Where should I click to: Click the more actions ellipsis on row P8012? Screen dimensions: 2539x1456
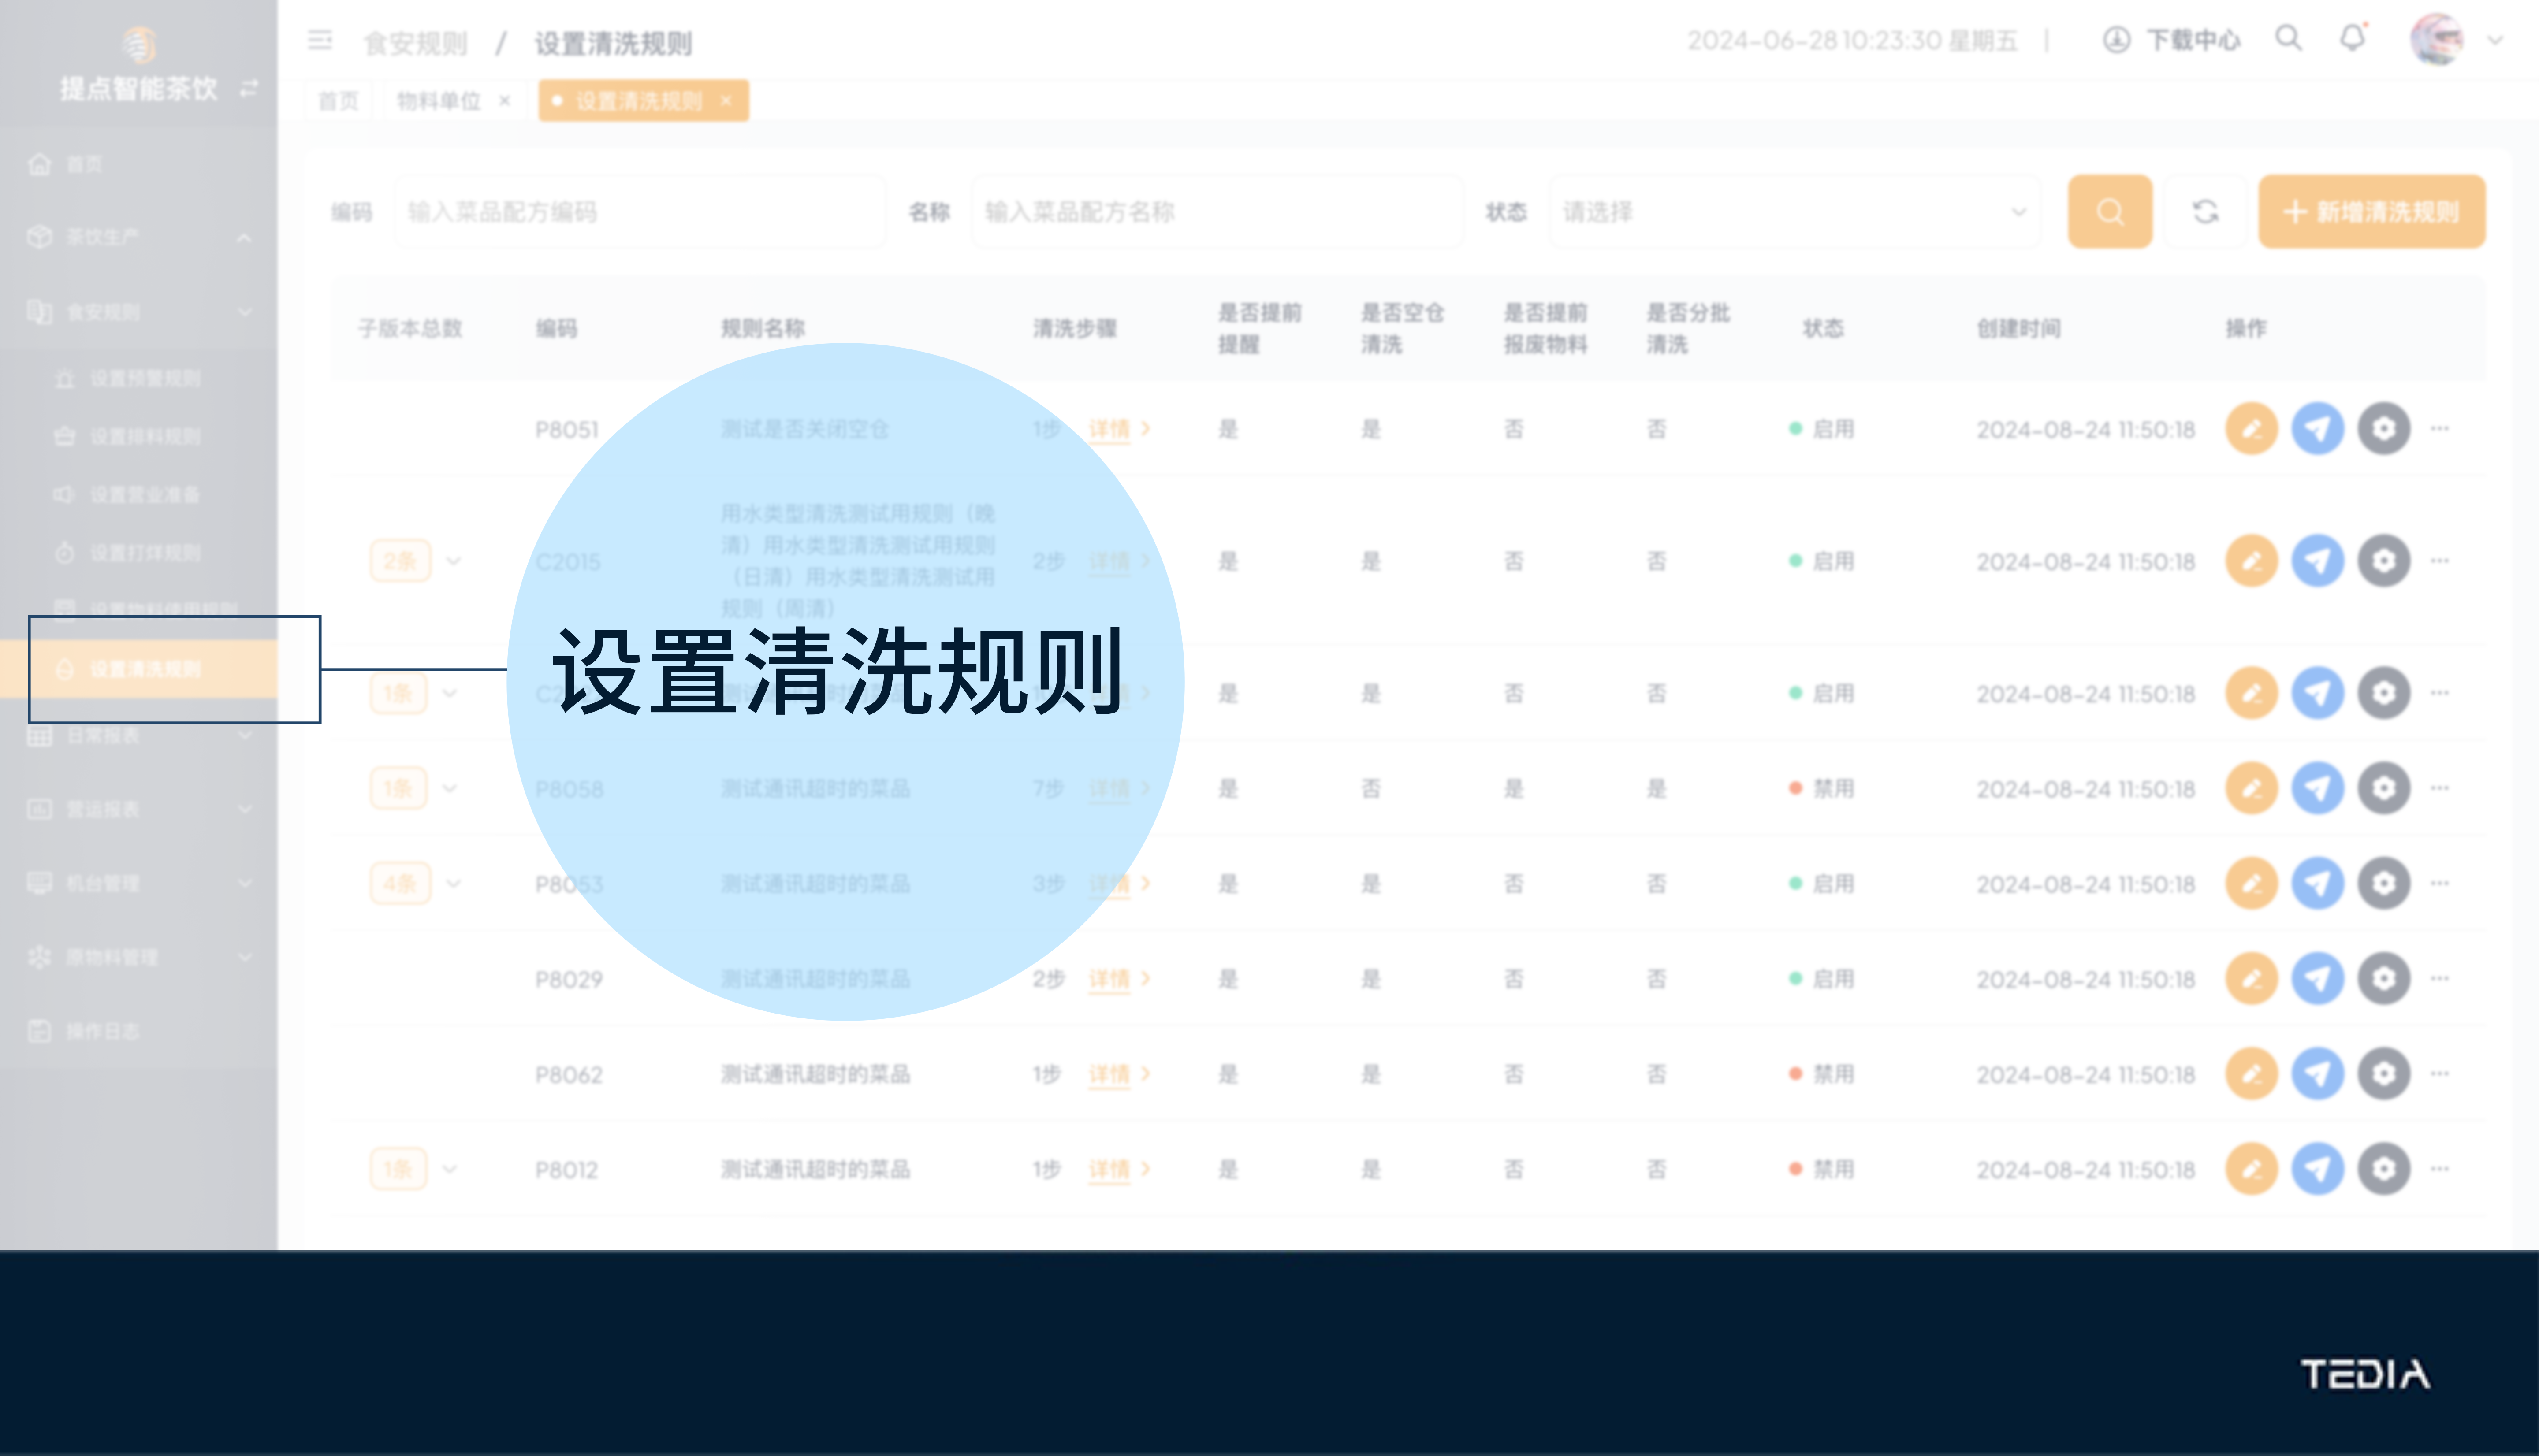2440,1168
